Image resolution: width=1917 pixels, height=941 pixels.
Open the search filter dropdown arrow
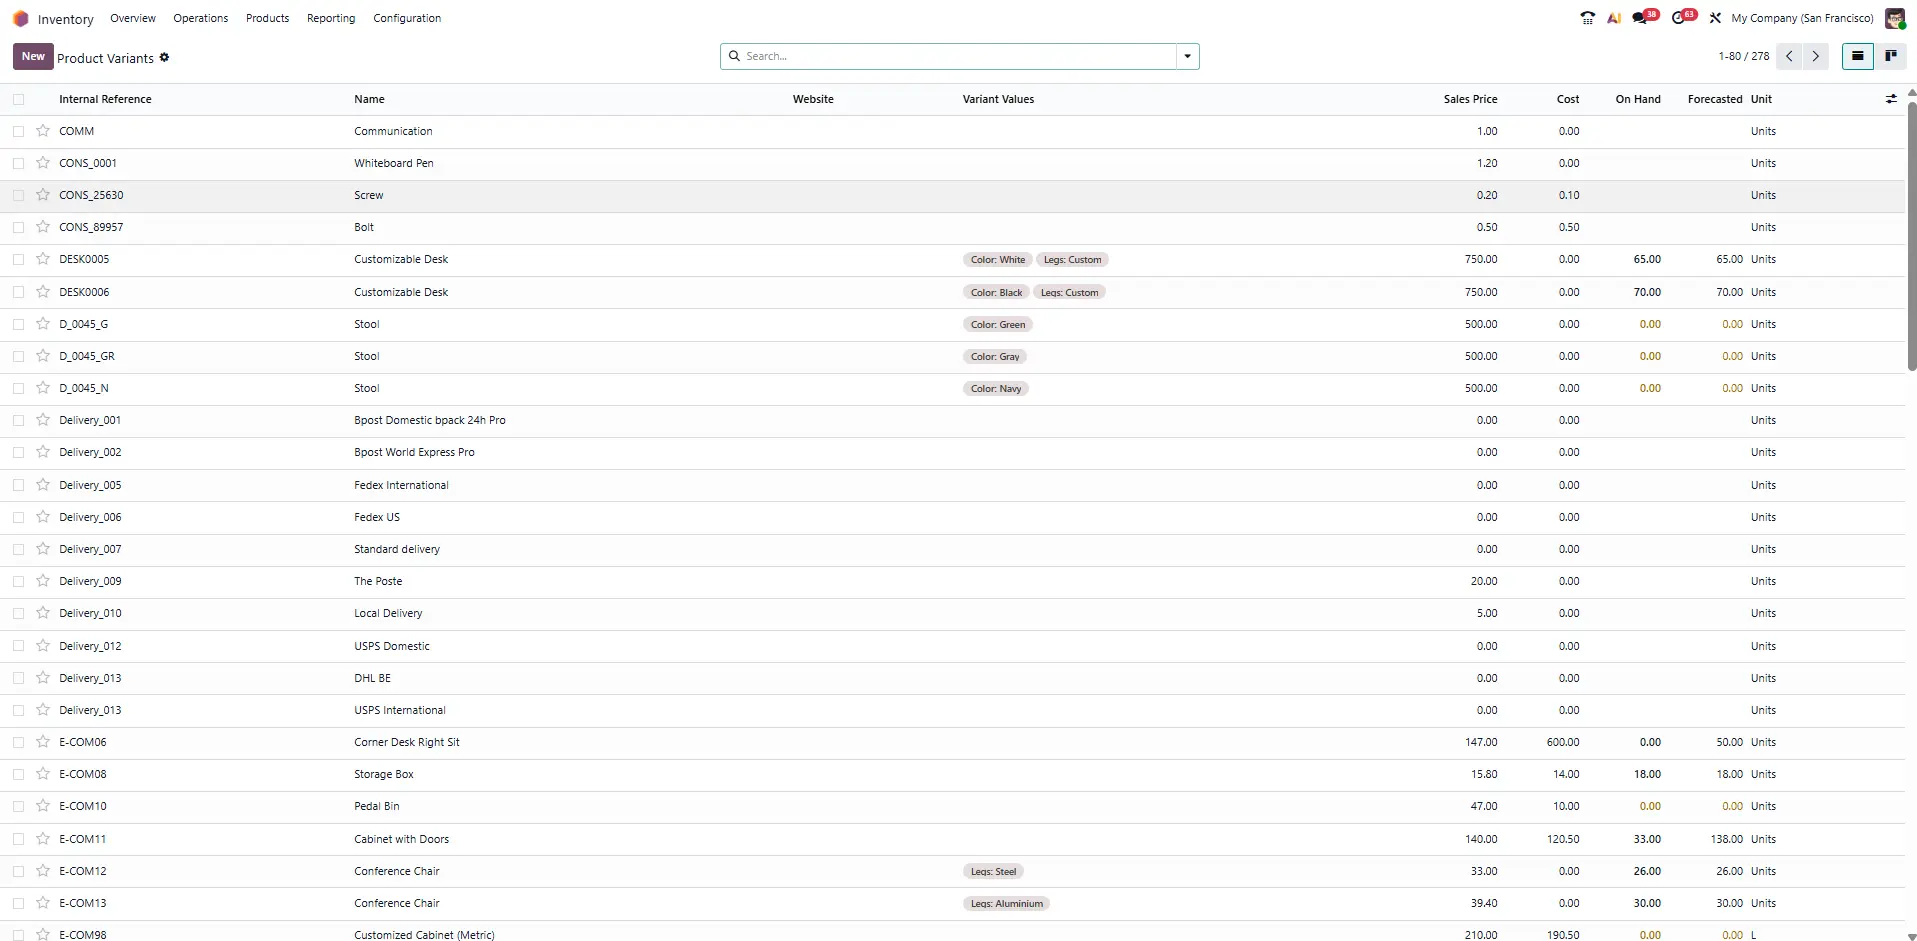[x=1186, y=56]
